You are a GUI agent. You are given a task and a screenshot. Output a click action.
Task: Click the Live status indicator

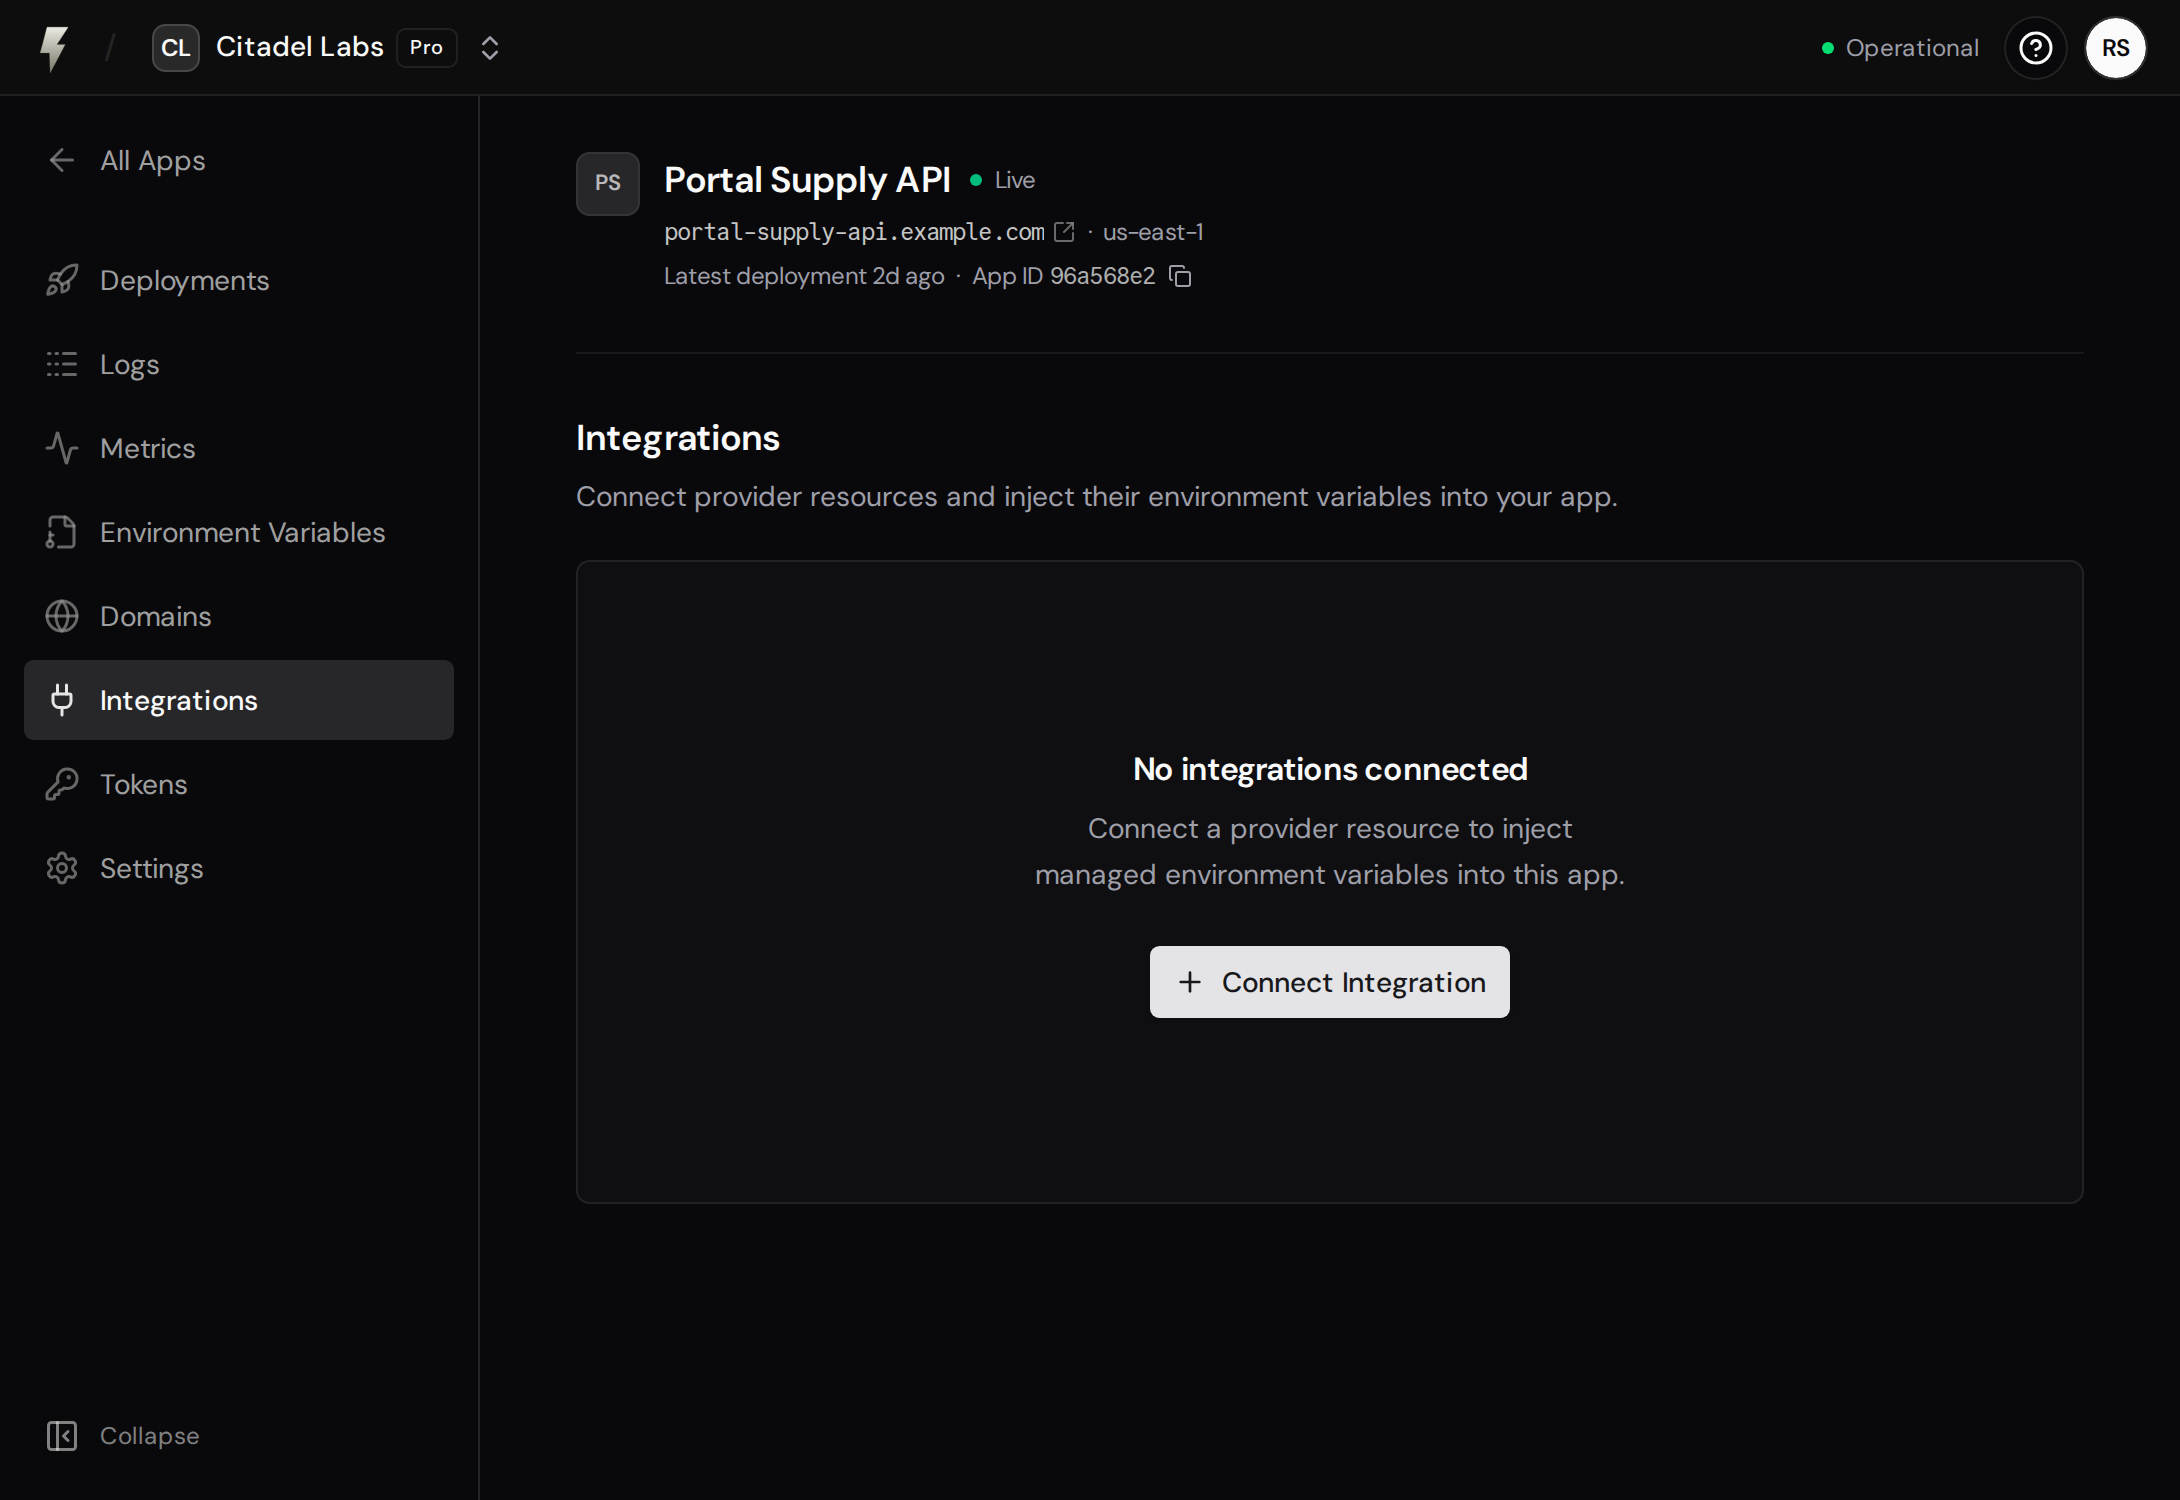(x=1003, y=180)
